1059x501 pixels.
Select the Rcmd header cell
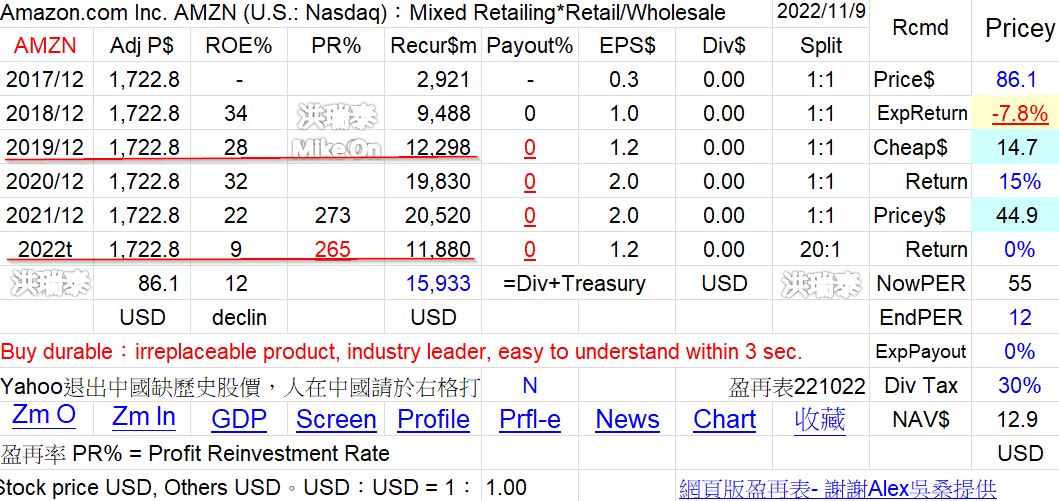(920, 28)
